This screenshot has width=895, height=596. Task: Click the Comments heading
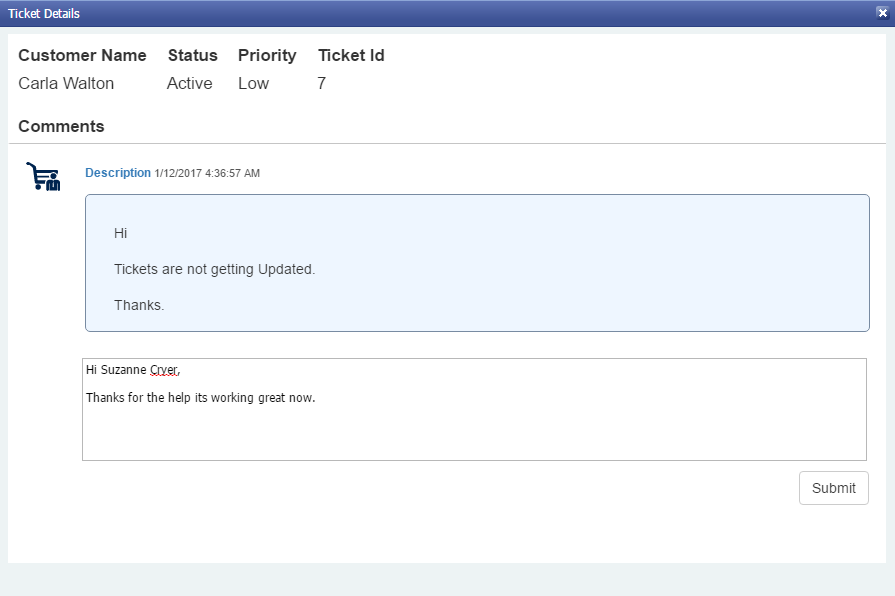pyautogui.click(x=61, y=126)
